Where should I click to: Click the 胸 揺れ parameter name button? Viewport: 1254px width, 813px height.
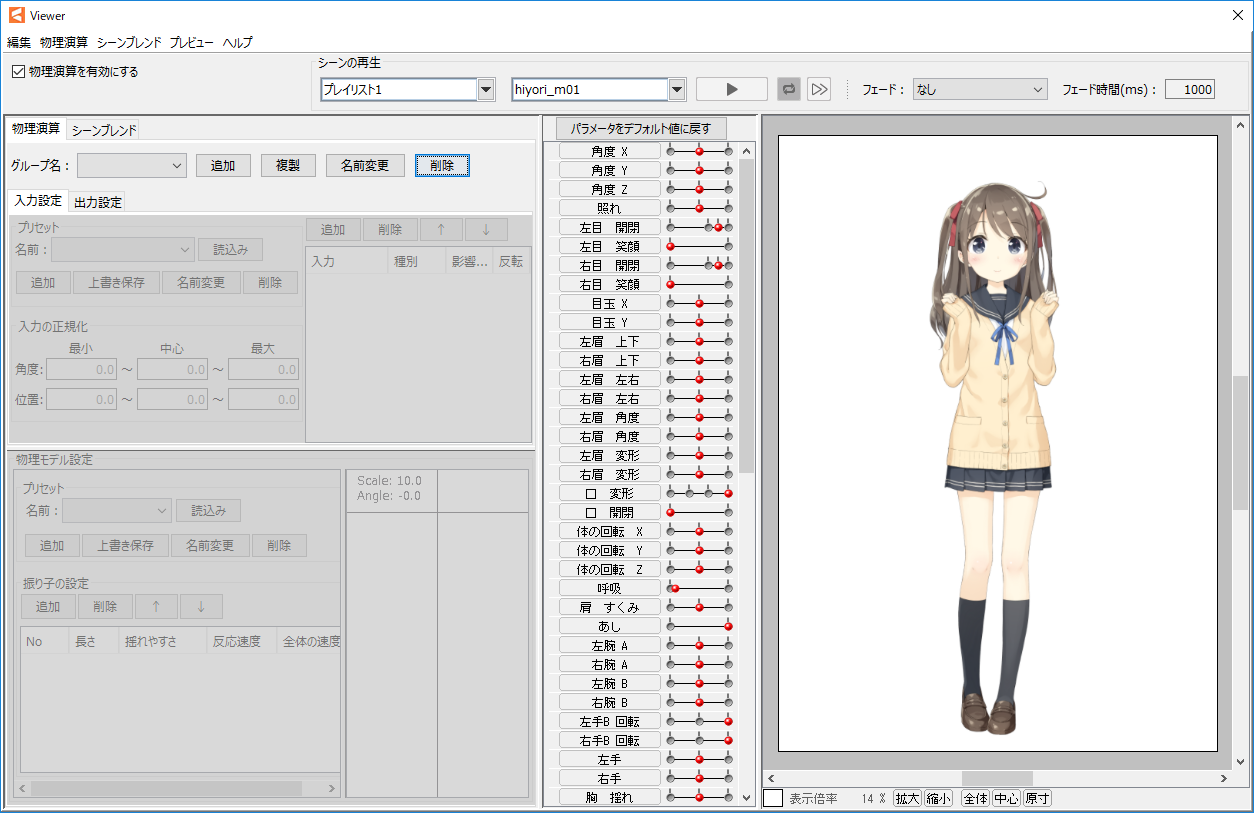(x=610, y=797)
